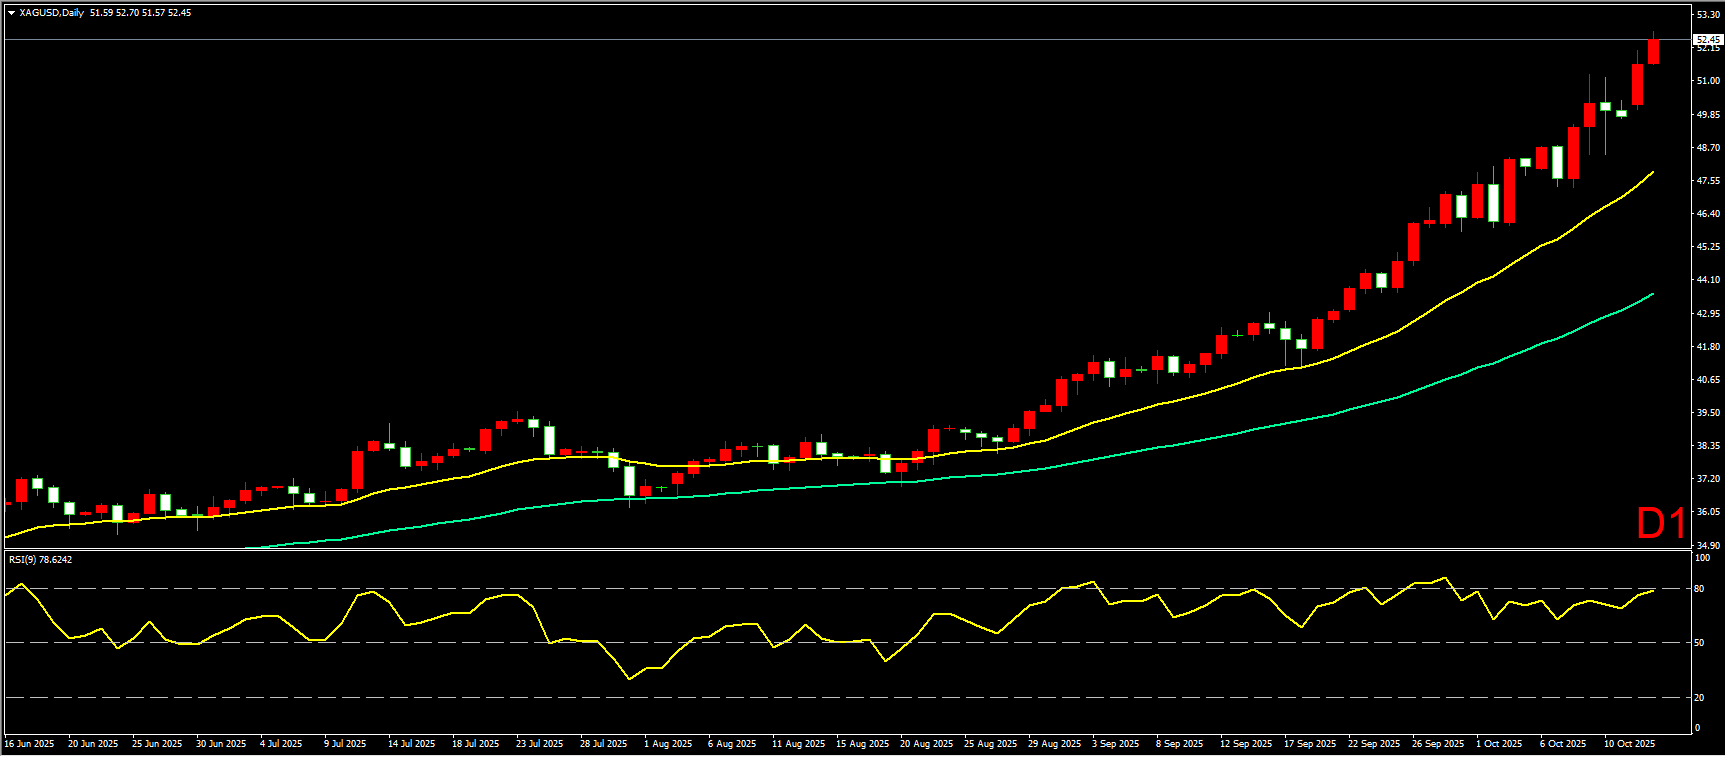This screenshot has height=757, width=1725.
Task: Click the XAGUSD,Daily symbol title
Action: (52, 13)
